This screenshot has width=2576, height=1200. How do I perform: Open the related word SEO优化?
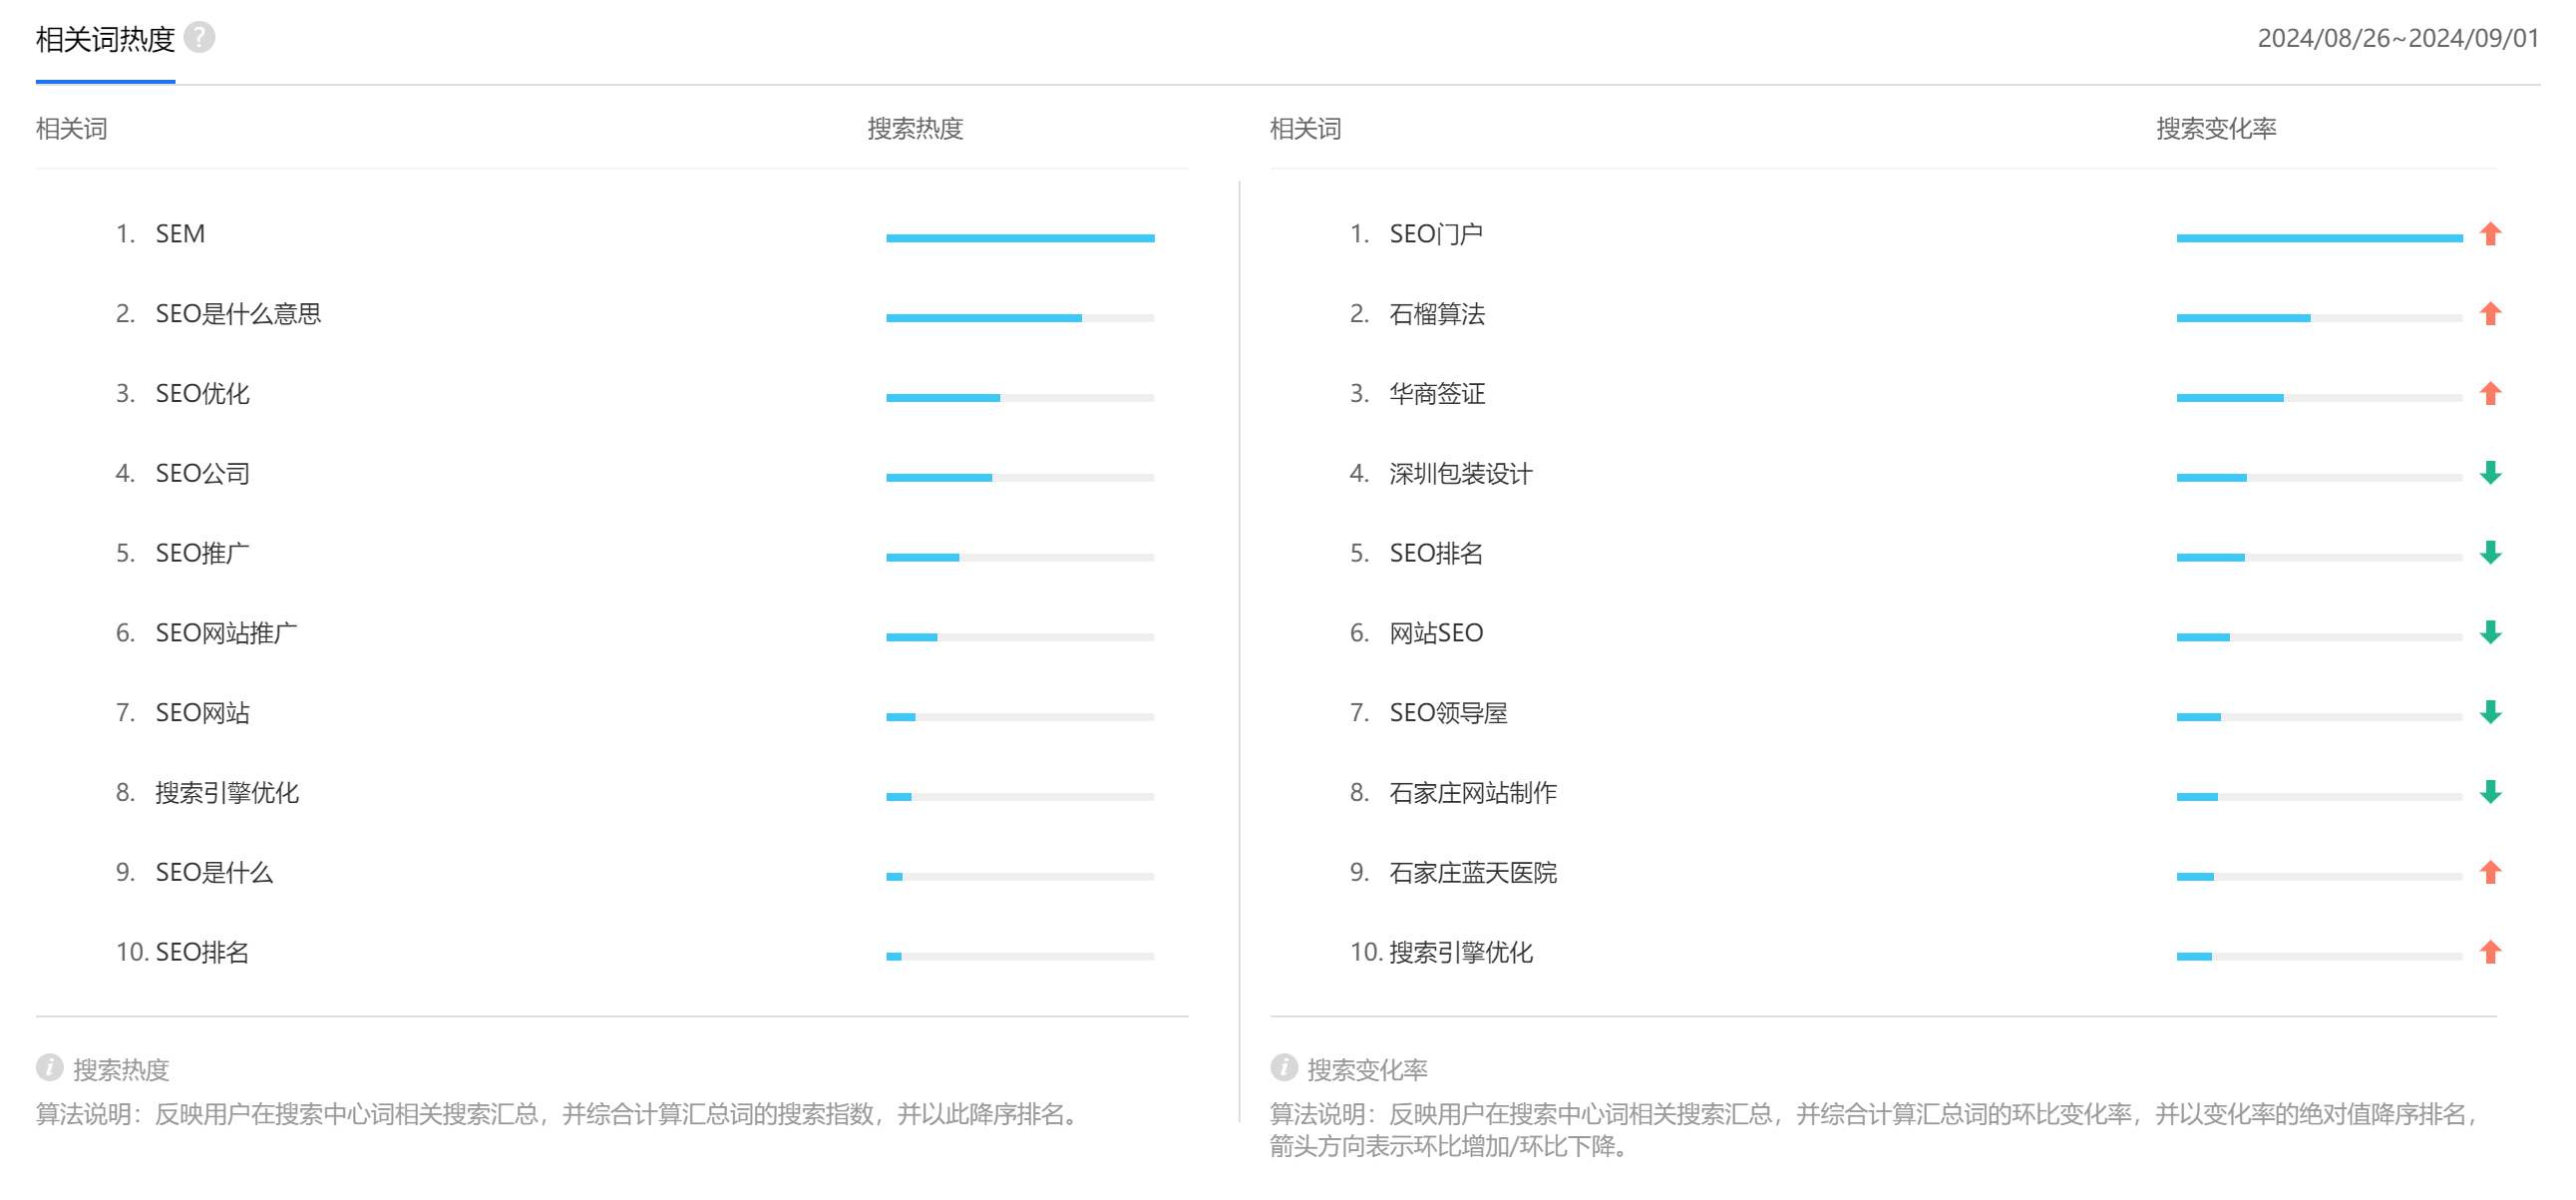(x=202, y=394)
